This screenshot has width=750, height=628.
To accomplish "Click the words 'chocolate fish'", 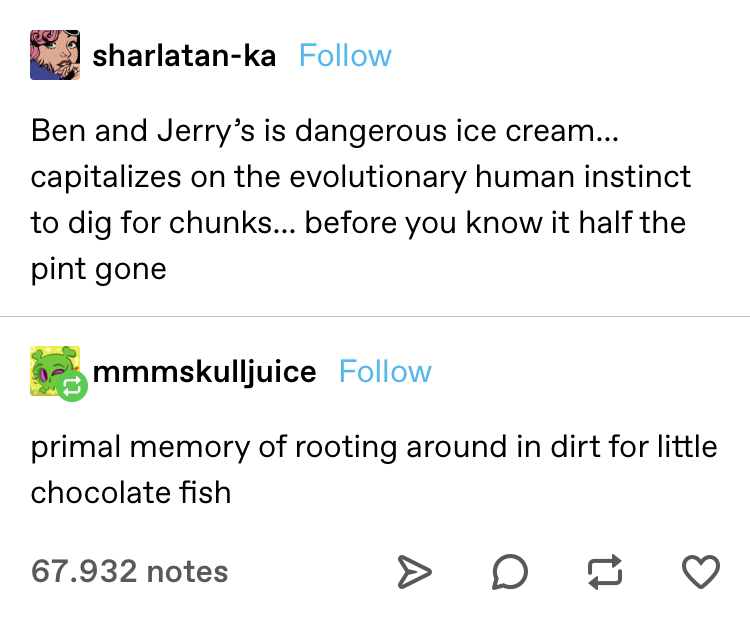I will click(131, 493).
